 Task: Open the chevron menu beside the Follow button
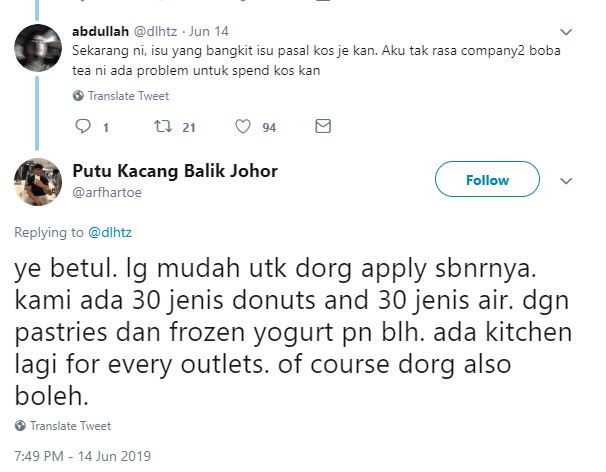(566, 181)
